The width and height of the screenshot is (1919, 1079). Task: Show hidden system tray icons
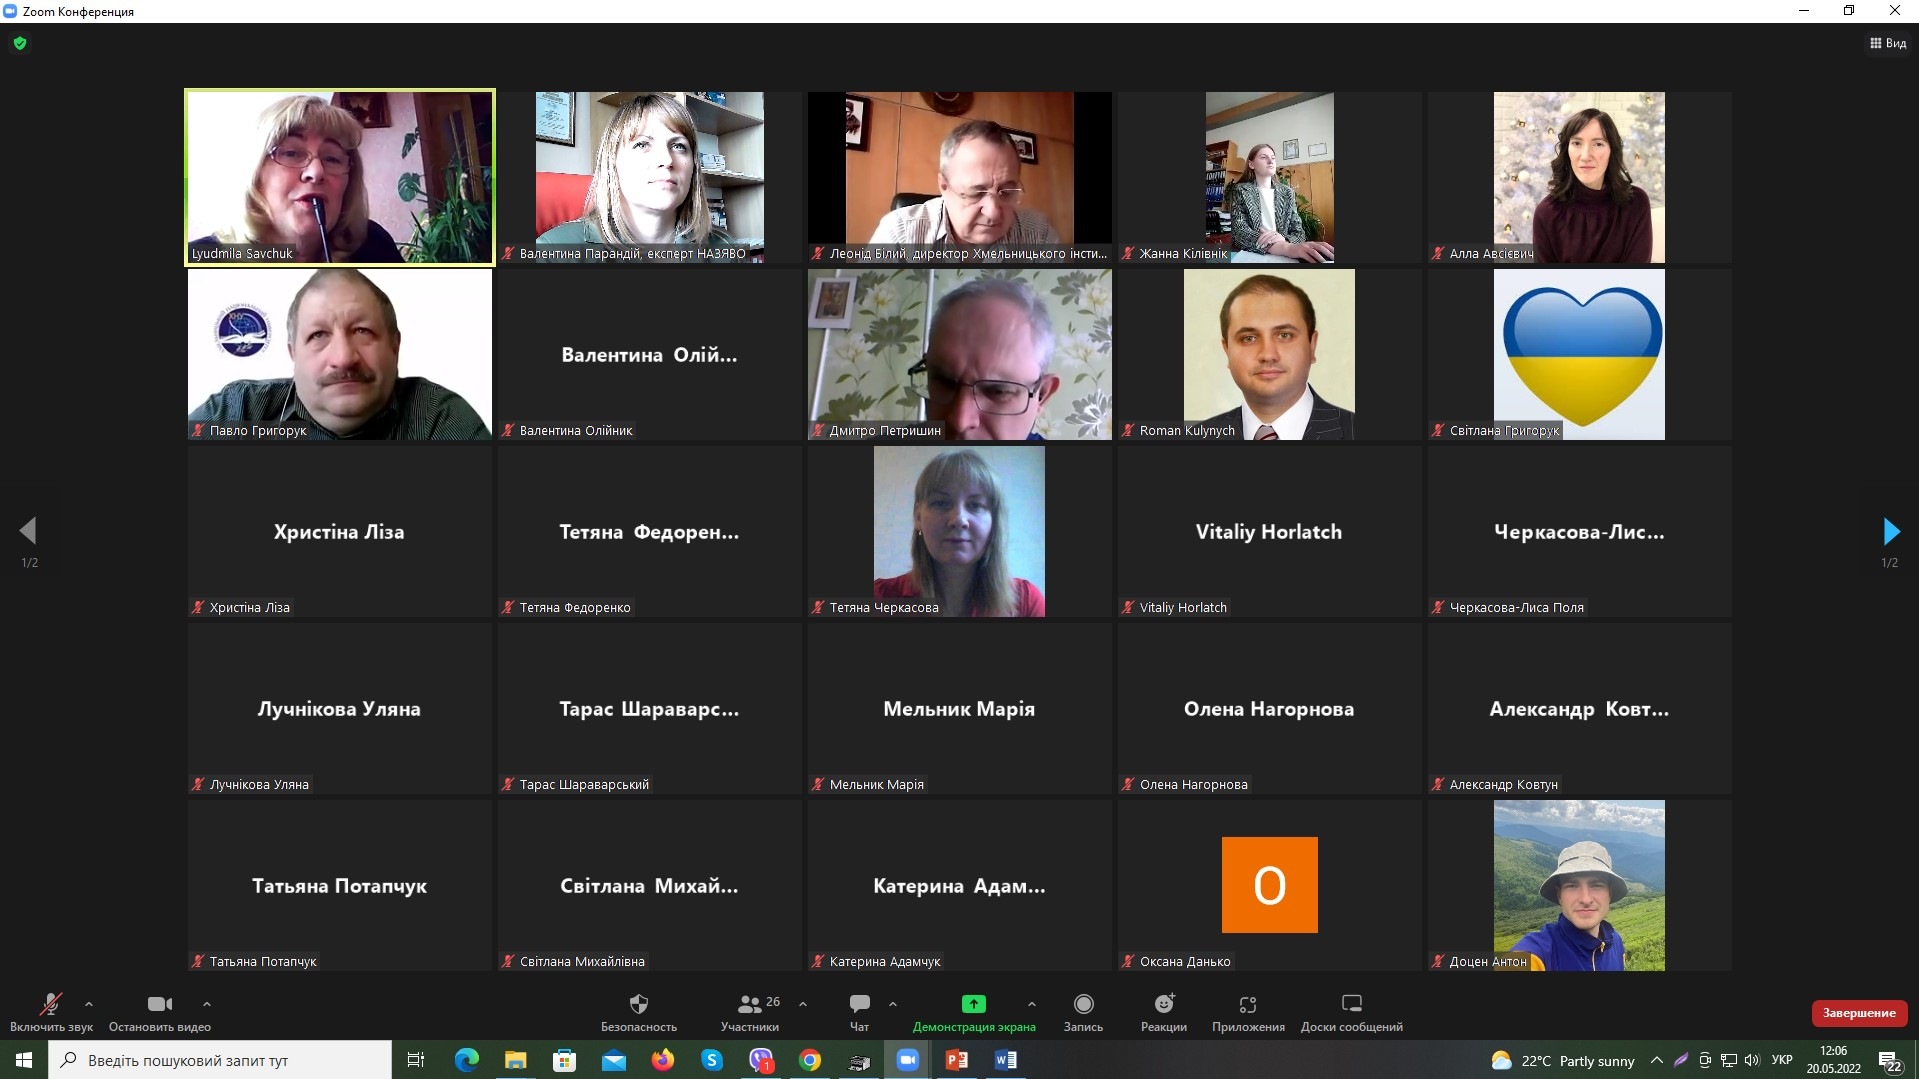click(x=1657, y=1060)
